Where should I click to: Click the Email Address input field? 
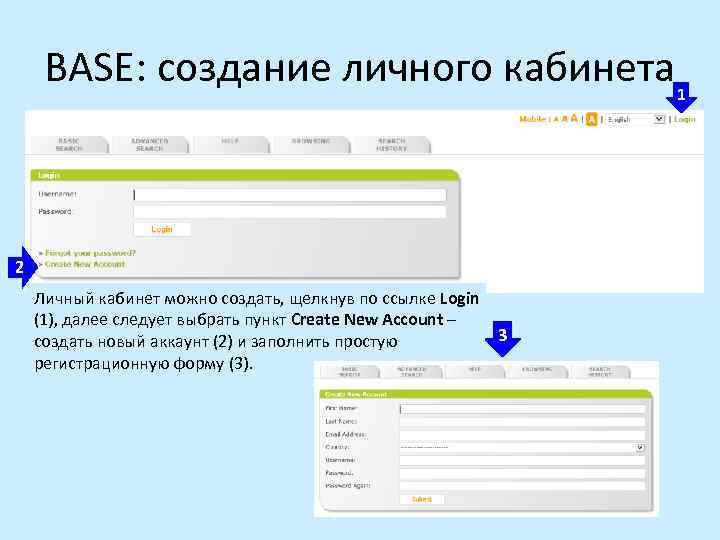(522, 434)
